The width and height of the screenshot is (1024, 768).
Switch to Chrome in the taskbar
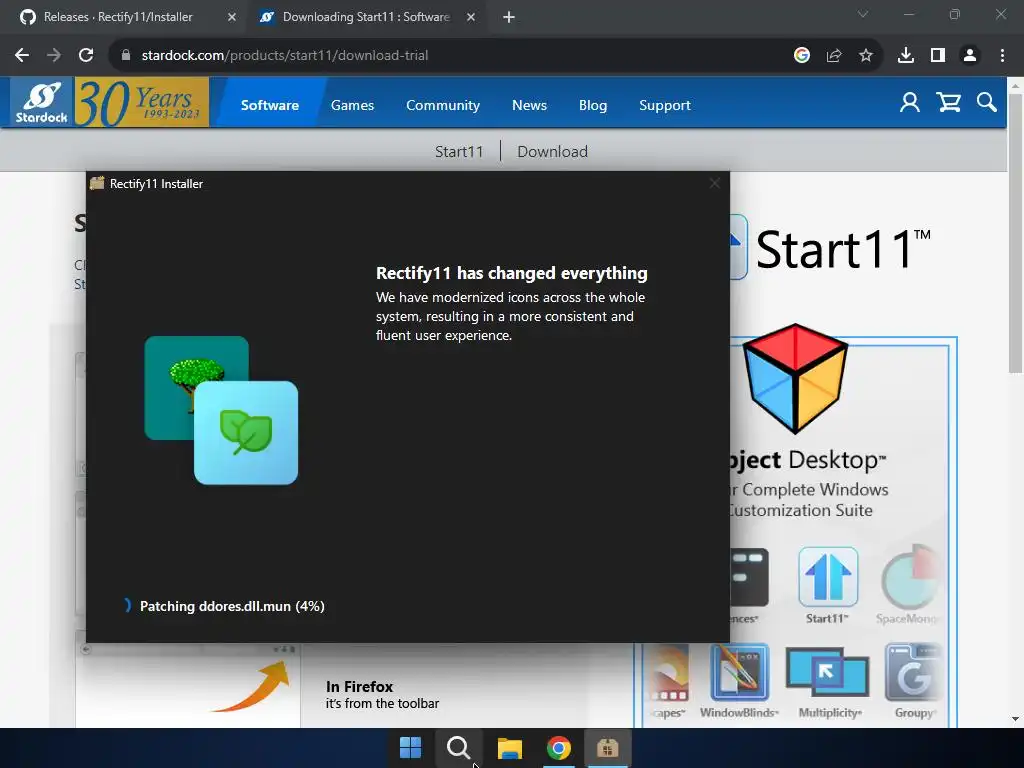point(558,748)
